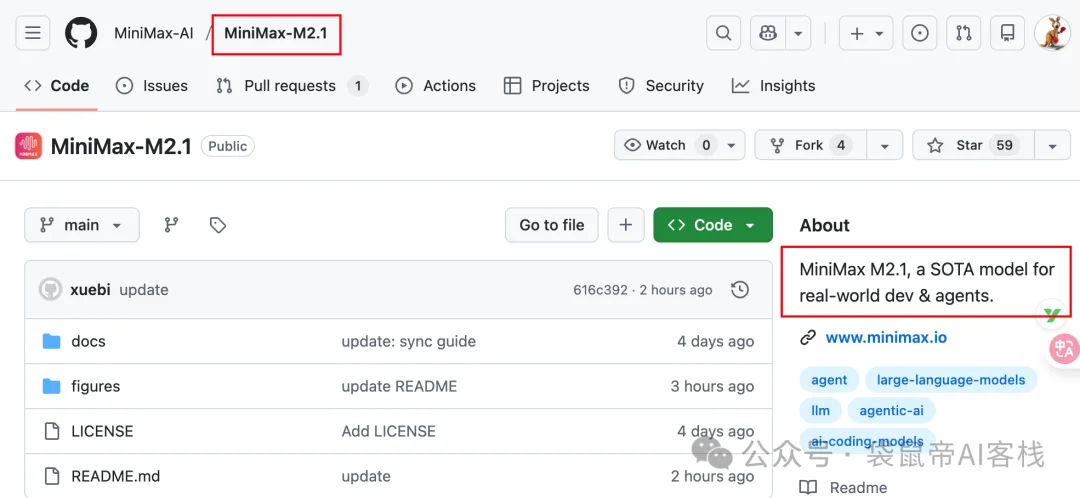Open pull requests icon in header
This screenshot has height=498, width=1080.
click(963, 33)
